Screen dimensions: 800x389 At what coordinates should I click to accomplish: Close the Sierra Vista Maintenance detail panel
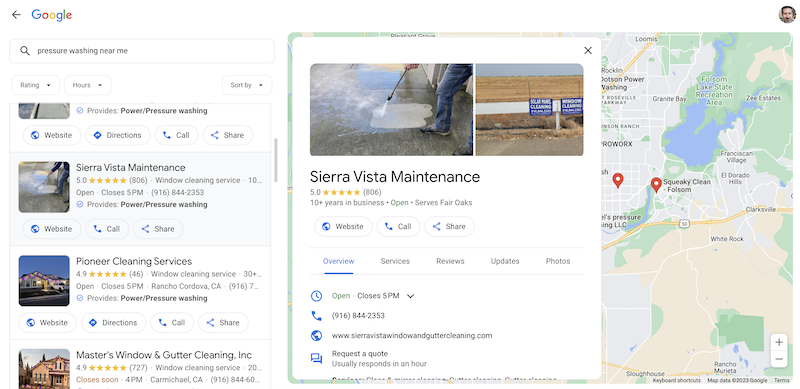(x=588, y=50)
